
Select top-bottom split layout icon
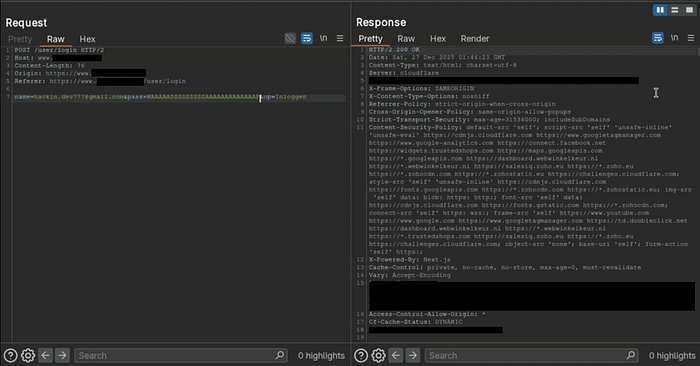click(x=675, y=10)
